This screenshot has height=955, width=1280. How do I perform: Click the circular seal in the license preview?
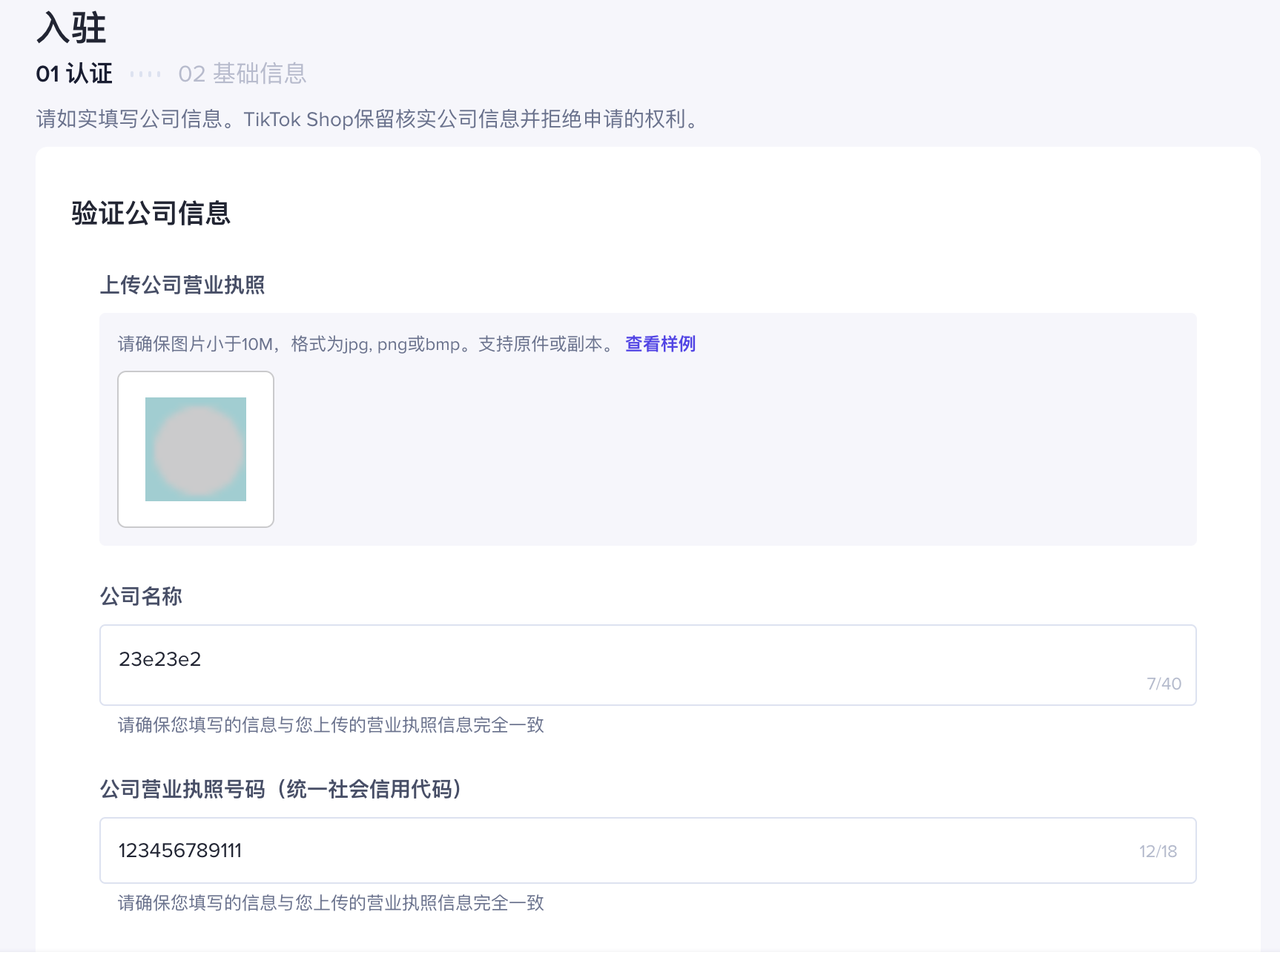pyautogui.click(x=195, y=449)
